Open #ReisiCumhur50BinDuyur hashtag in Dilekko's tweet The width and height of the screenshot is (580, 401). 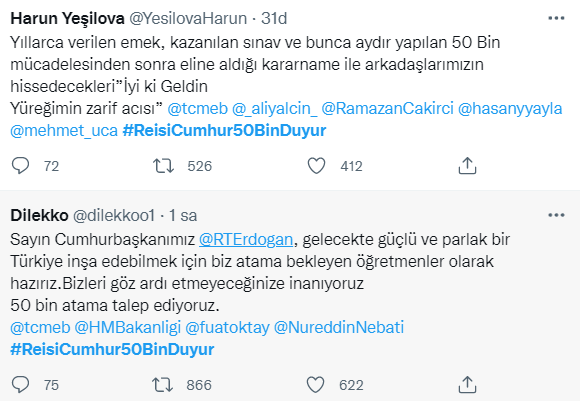coord(112,350)
